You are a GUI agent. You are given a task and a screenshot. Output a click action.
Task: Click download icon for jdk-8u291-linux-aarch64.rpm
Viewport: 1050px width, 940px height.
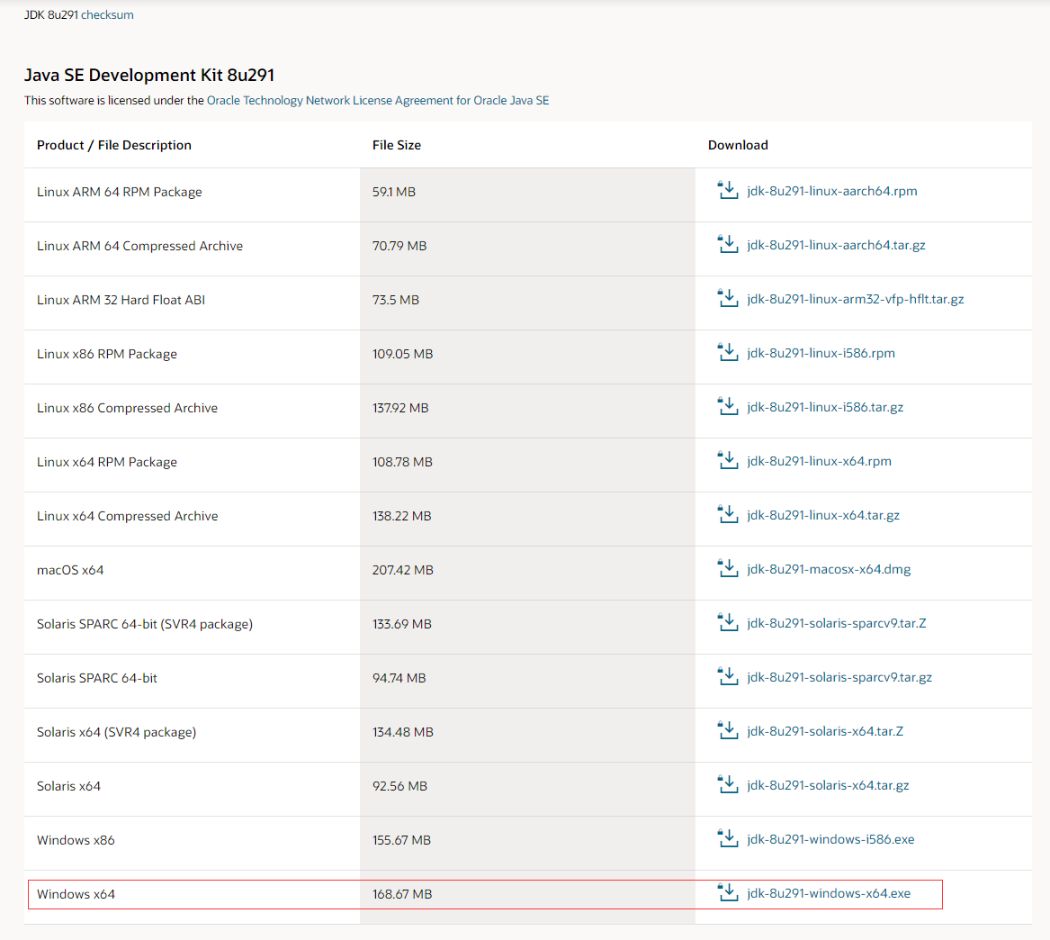[x=727, y=190]
